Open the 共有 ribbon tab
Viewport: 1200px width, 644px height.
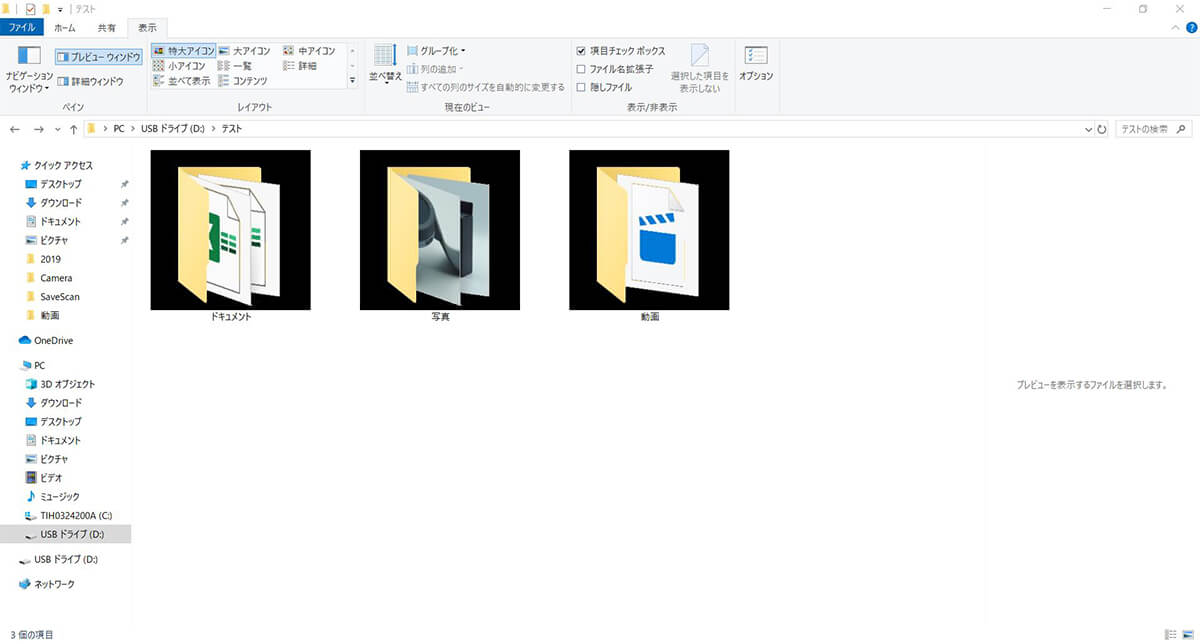106,28
